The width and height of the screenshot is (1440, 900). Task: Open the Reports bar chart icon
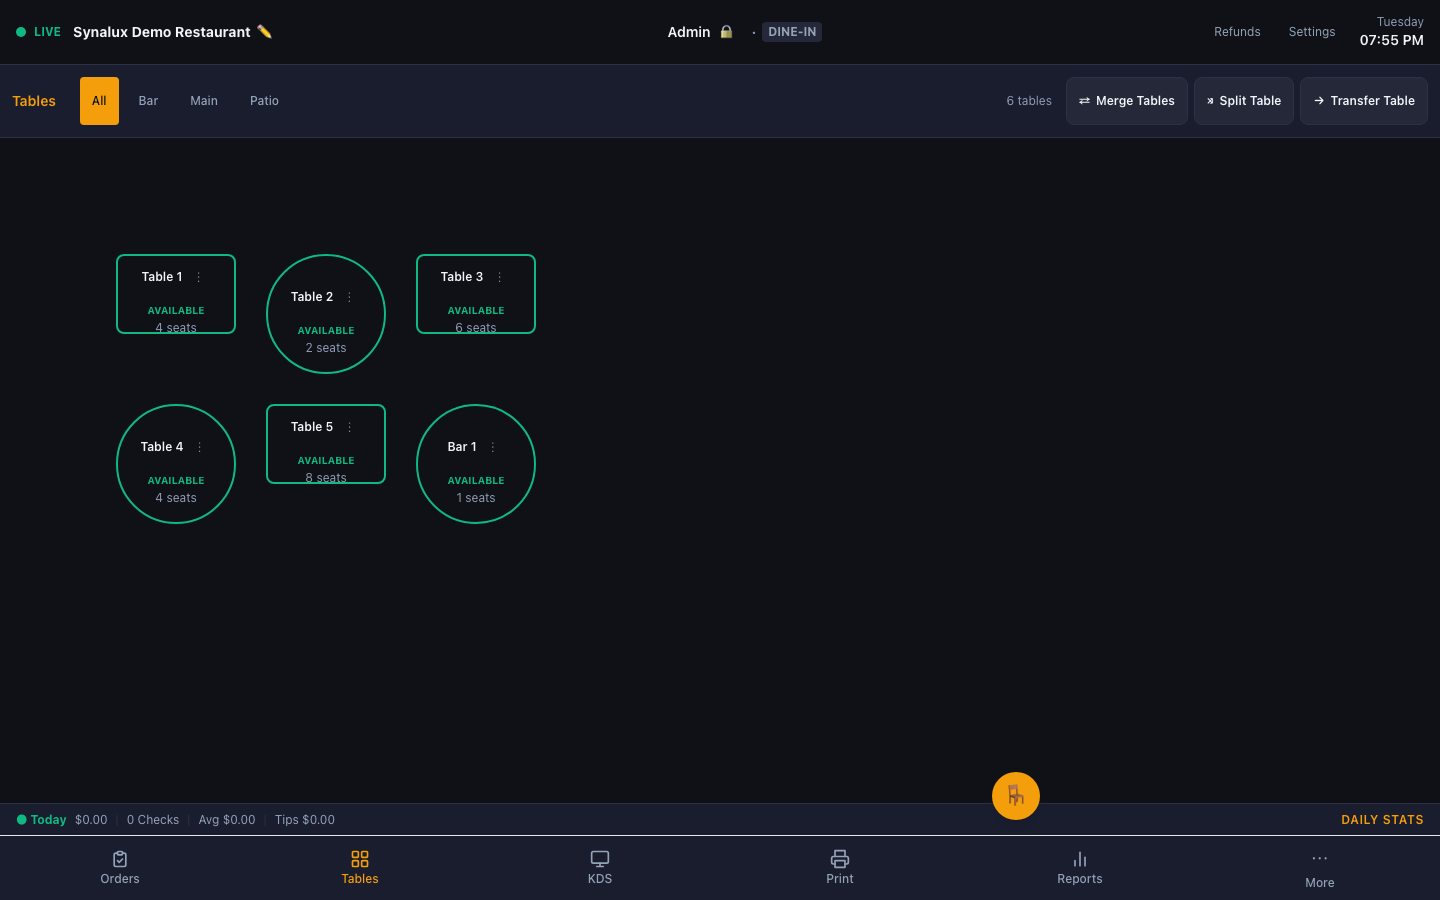1080,859
